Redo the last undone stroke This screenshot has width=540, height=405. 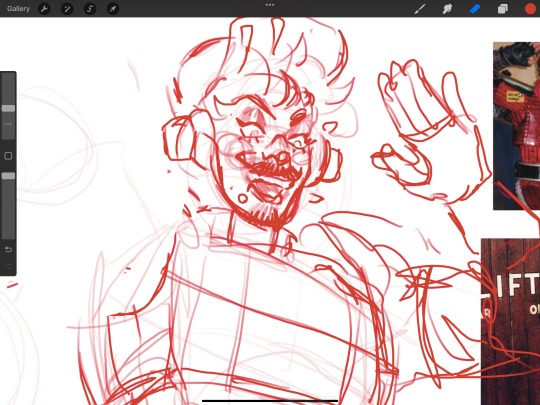(x=8, y=266)
